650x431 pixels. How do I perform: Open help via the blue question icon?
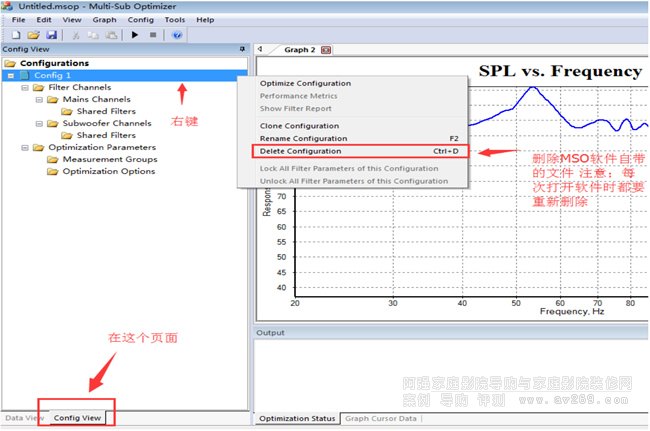click(x=177, y=34)
